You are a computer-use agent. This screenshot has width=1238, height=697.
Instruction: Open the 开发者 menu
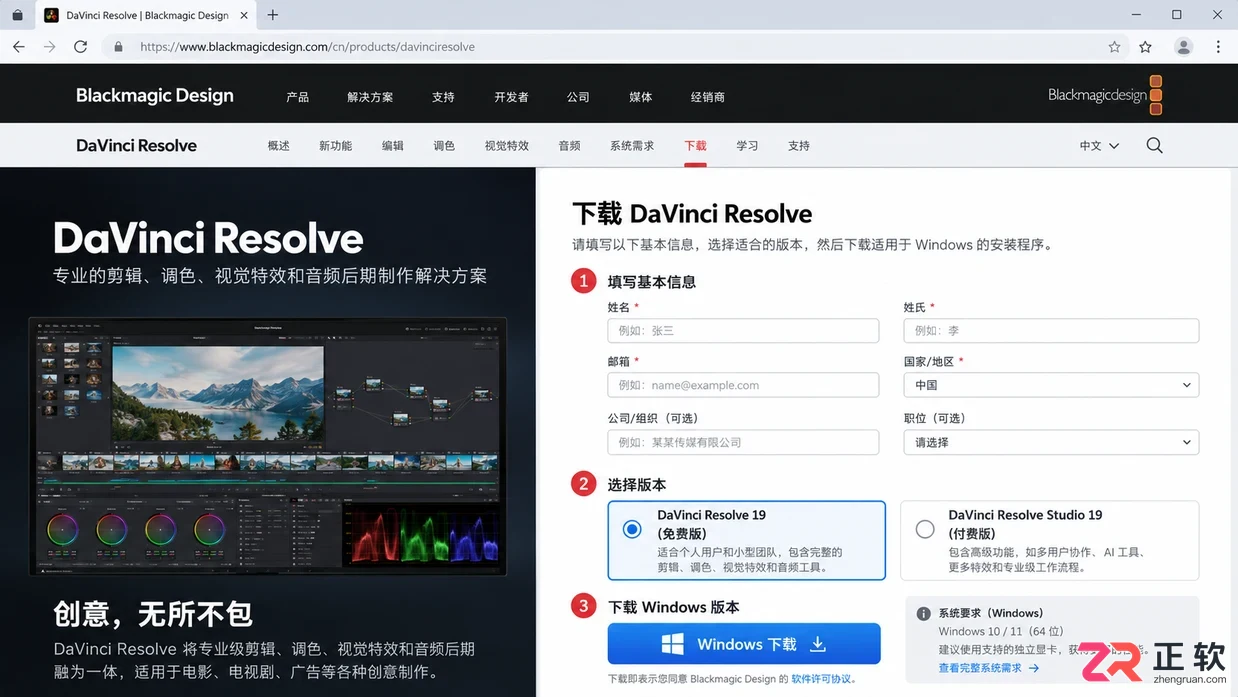tap(511, 97)
